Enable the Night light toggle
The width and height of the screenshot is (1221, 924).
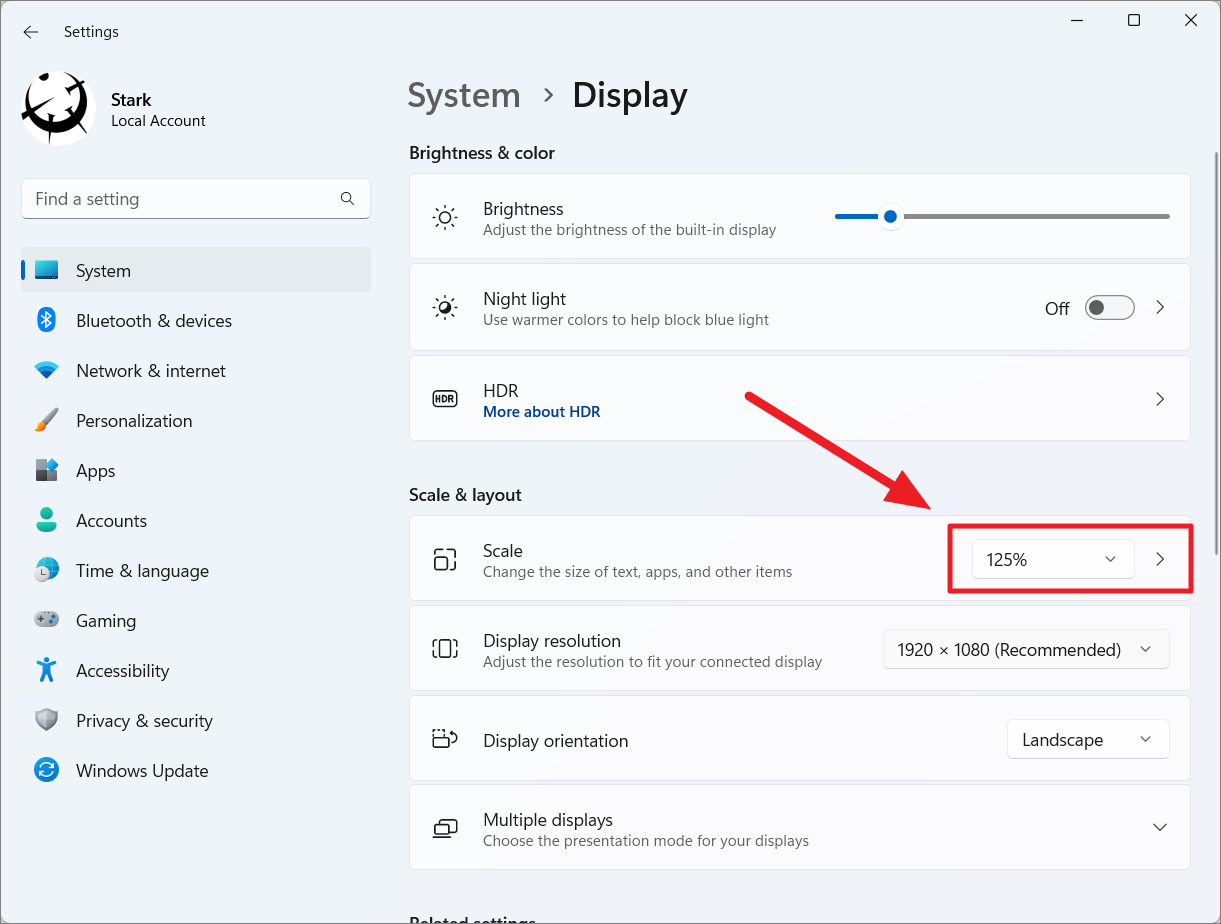[1109, 307]
